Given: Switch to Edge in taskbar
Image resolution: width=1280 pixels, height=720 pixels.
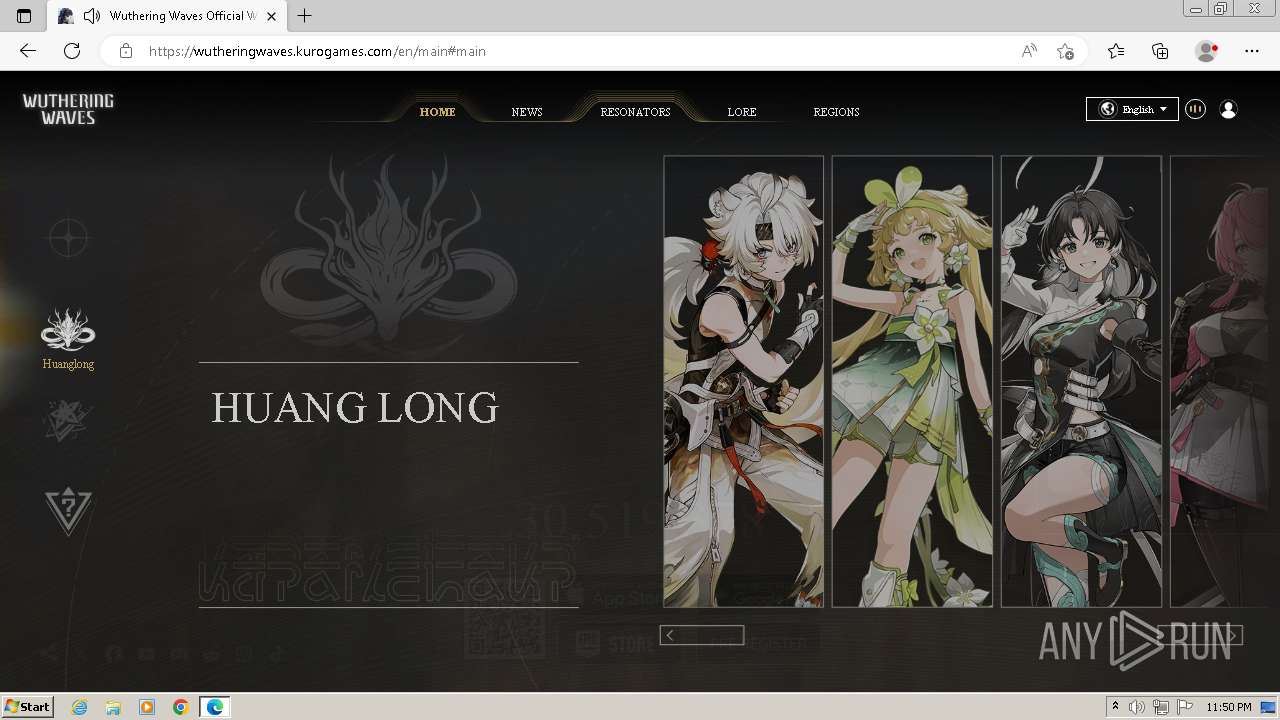Looking at the screenshot, I should click(x=215, y=707).
